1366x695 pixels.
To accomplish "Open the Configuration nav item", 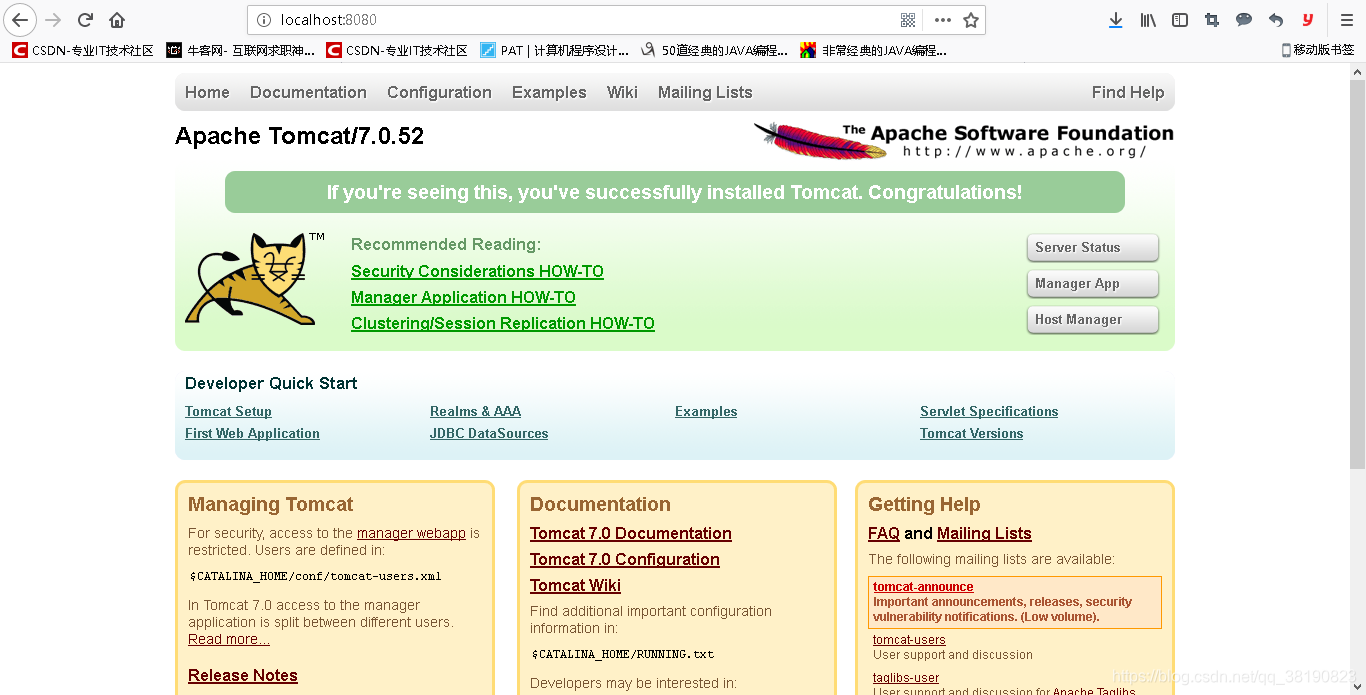I will click(x=439, y=92).
